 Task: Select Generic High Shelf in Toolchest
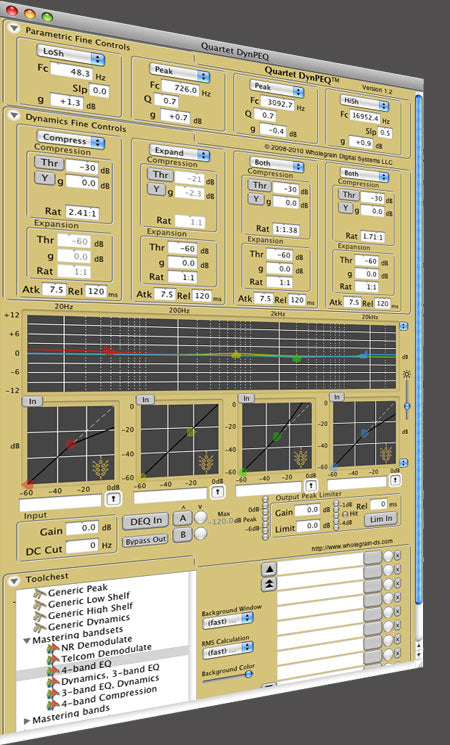pos(90,611)
